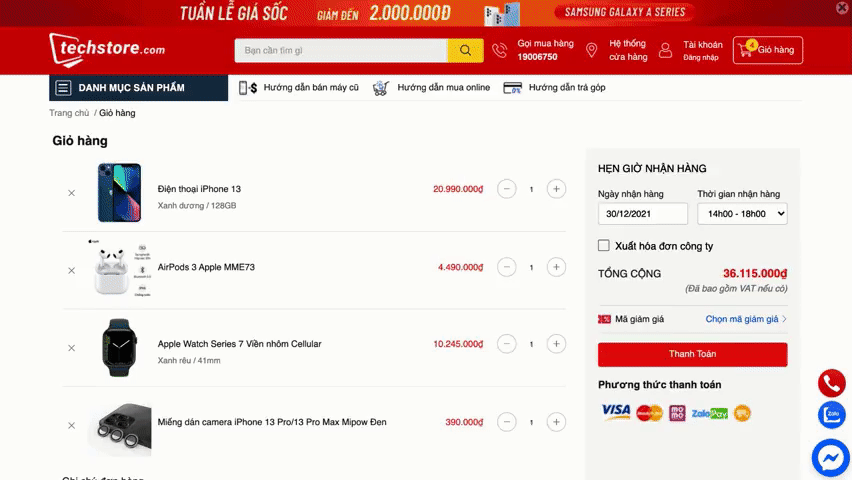Focus the product search input field

point(341,50)
